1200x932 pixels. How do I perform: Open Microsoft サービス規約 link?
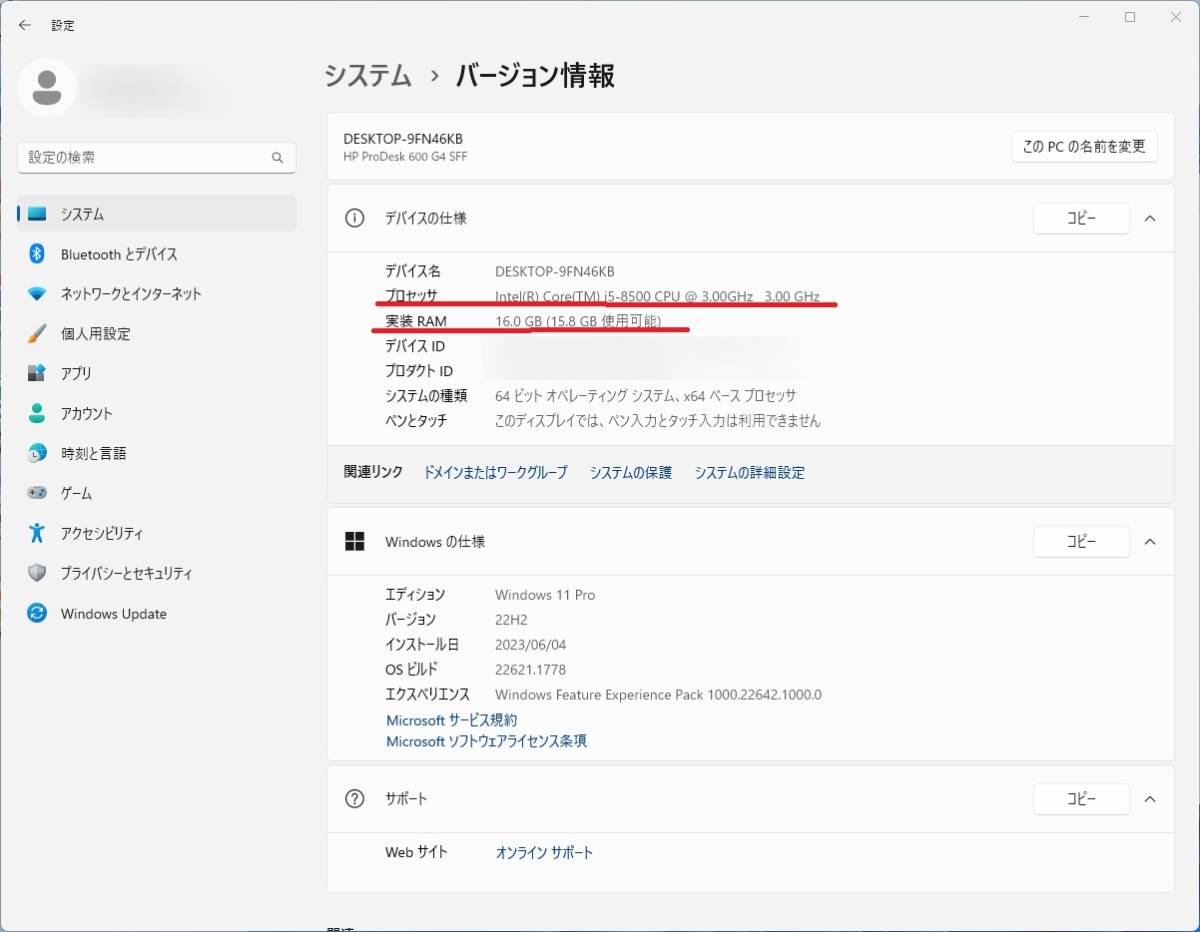(451, 720)
